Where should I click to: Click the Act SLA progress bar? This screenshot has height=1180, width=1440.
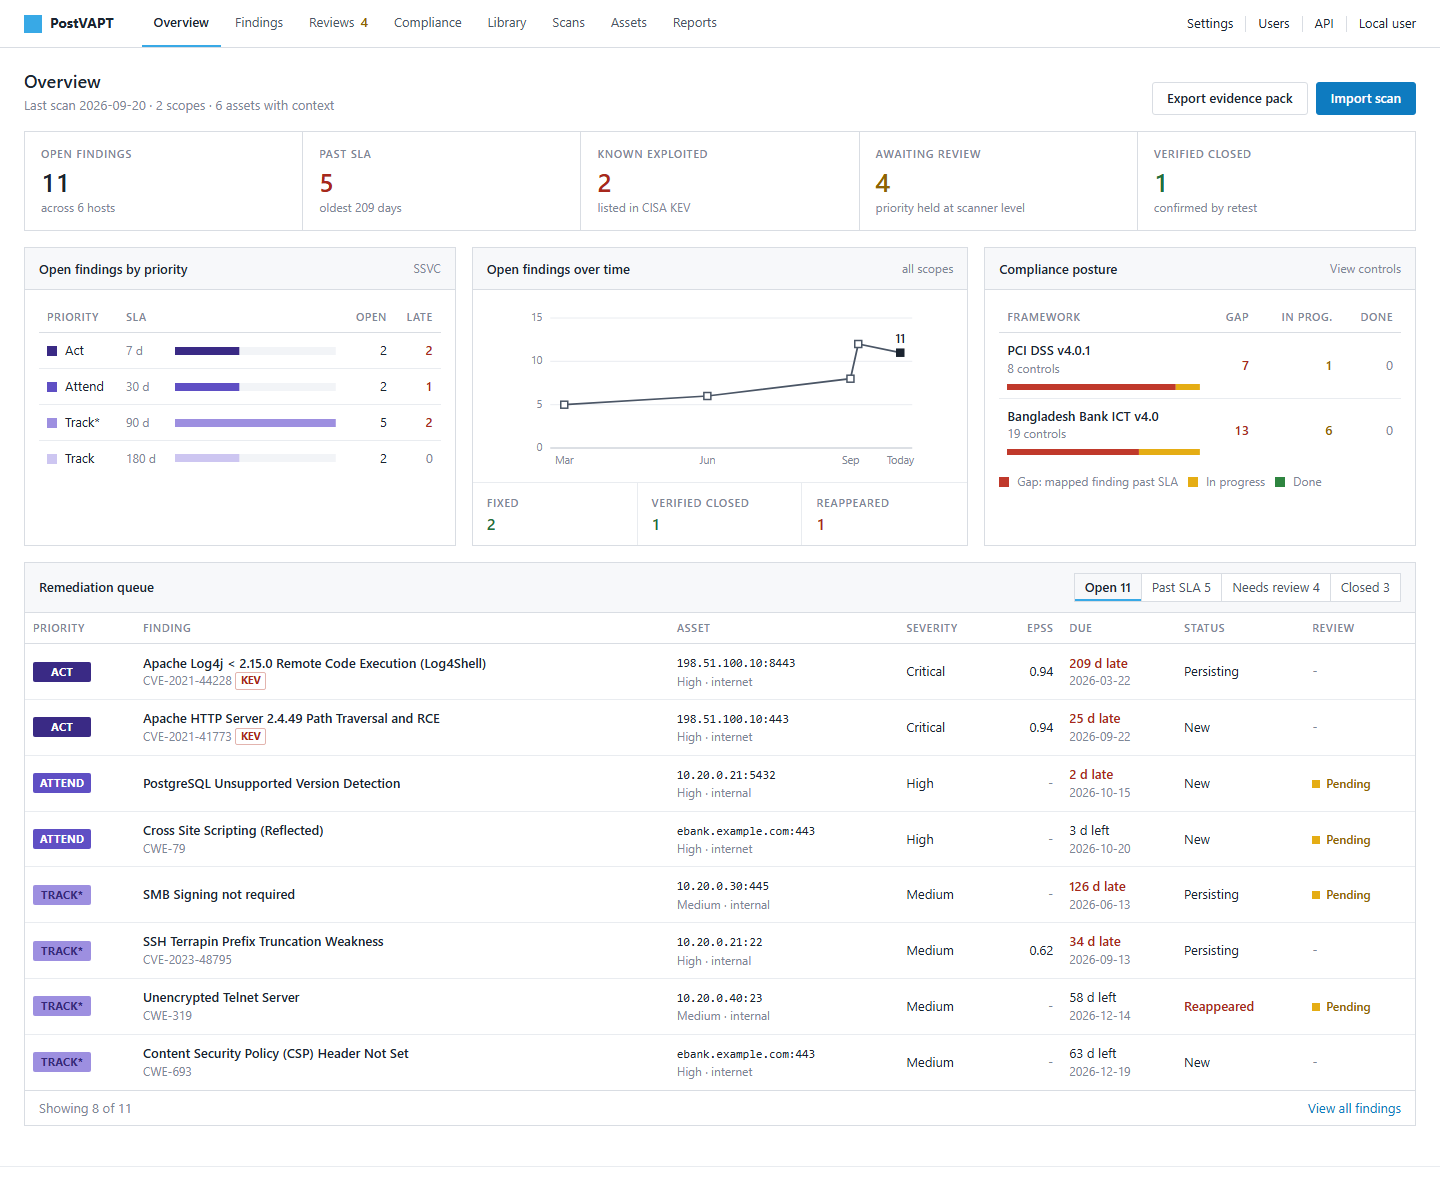click(255, 351)
